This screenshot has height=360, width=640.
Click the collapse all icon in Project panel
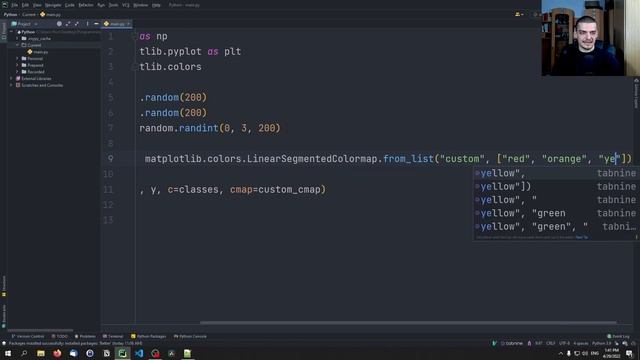pos(77,24)
